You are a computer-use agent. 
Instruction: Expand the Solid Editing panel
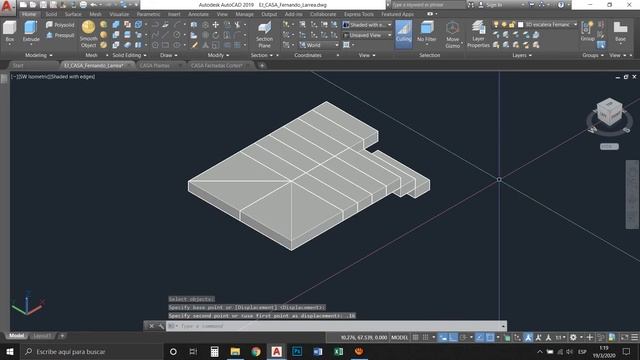(x=129, y=55)
